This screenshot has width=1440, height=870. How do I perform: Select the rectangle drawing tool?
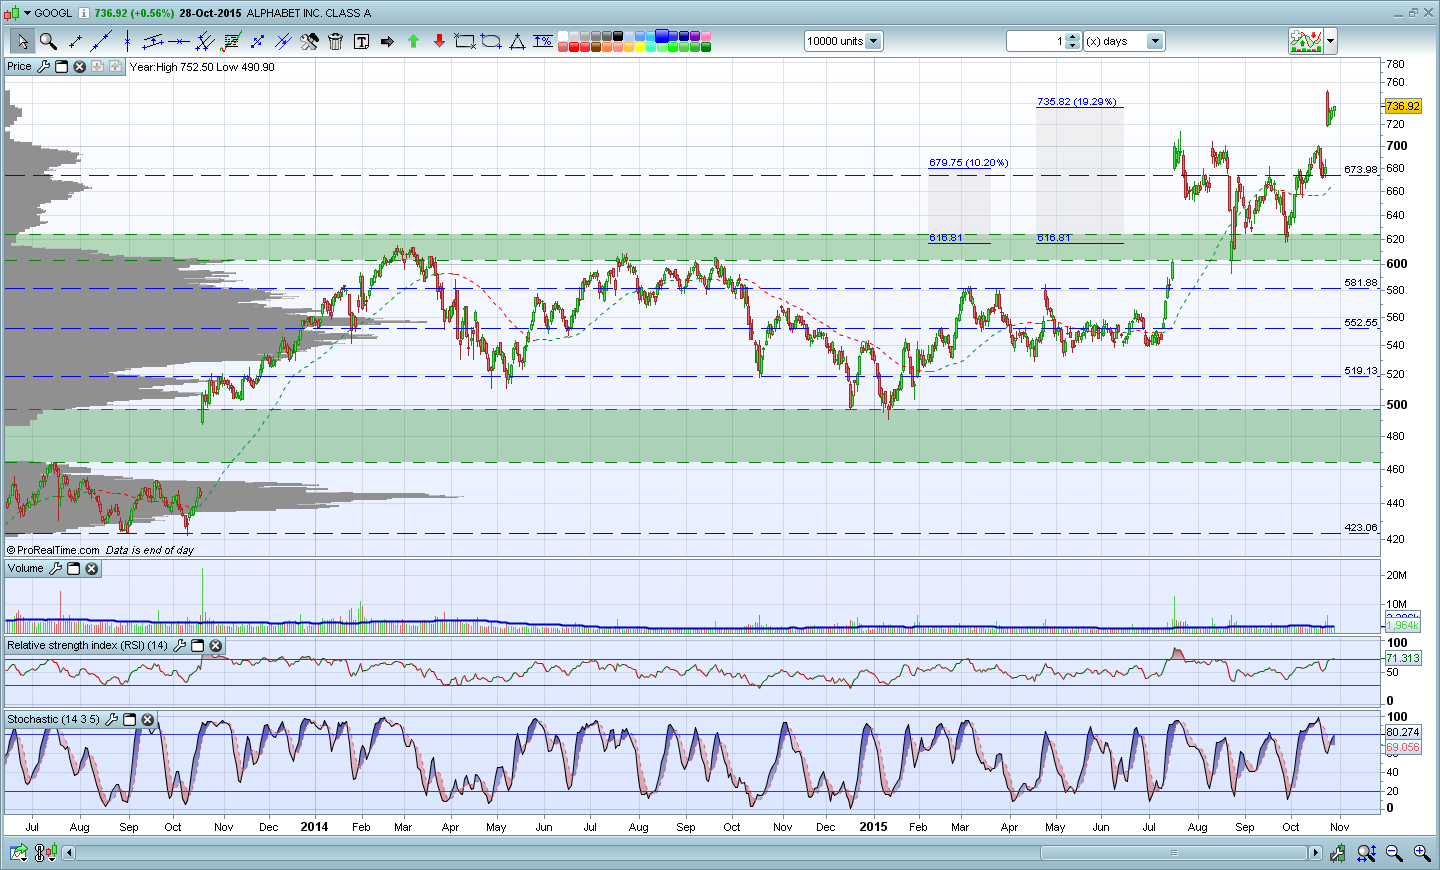pos(465,41)
